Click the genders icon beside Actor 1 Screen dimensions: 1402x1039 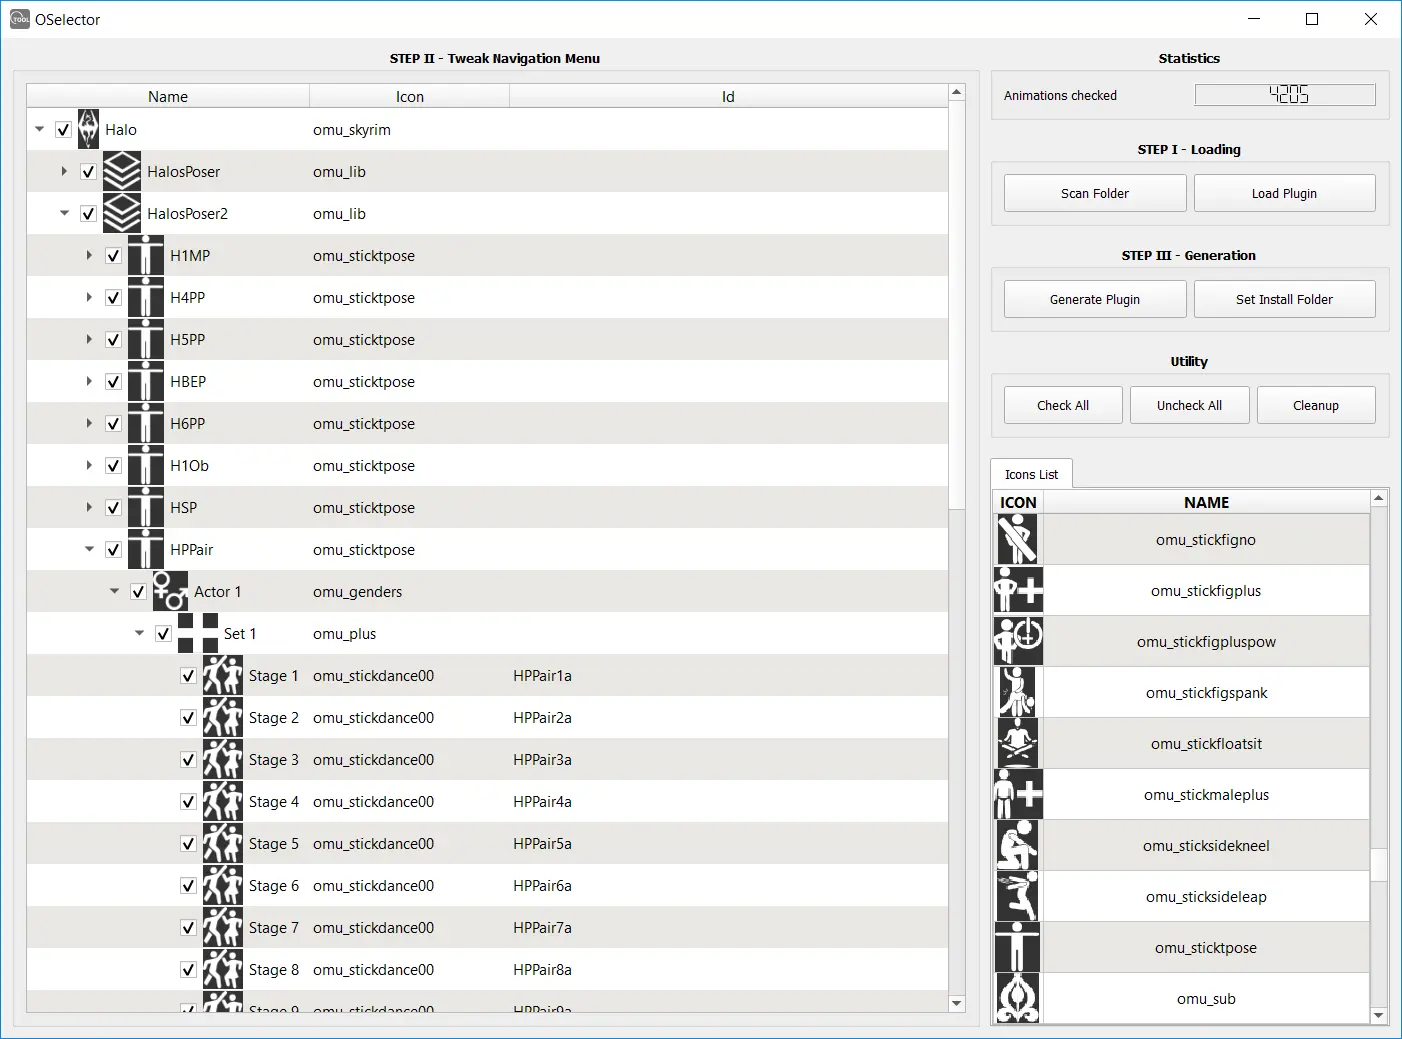pyautogui.click(x=171, y=592)
